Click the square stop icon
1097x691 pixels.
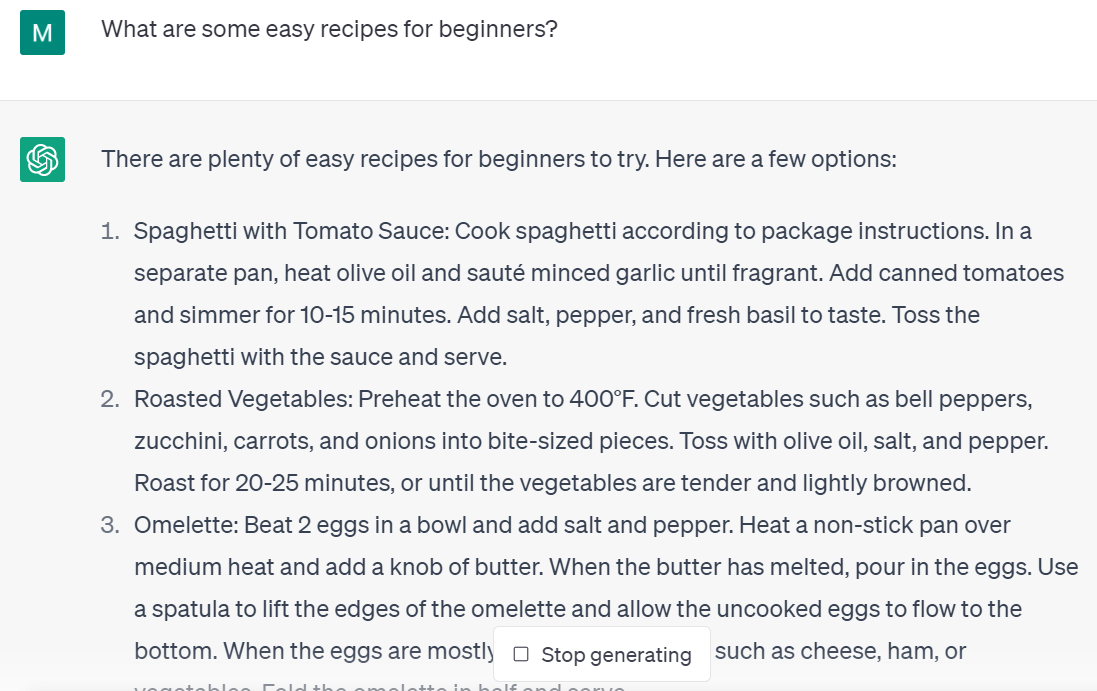point(521,655)
